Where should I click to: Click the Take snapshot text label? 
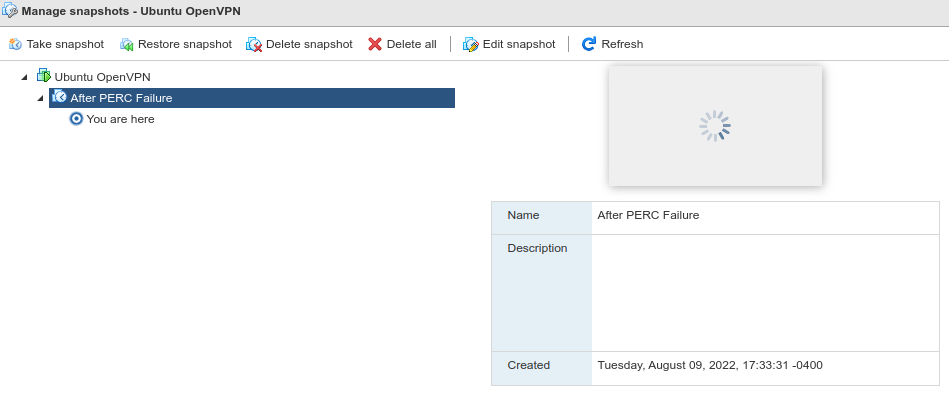tap(65, 44)
